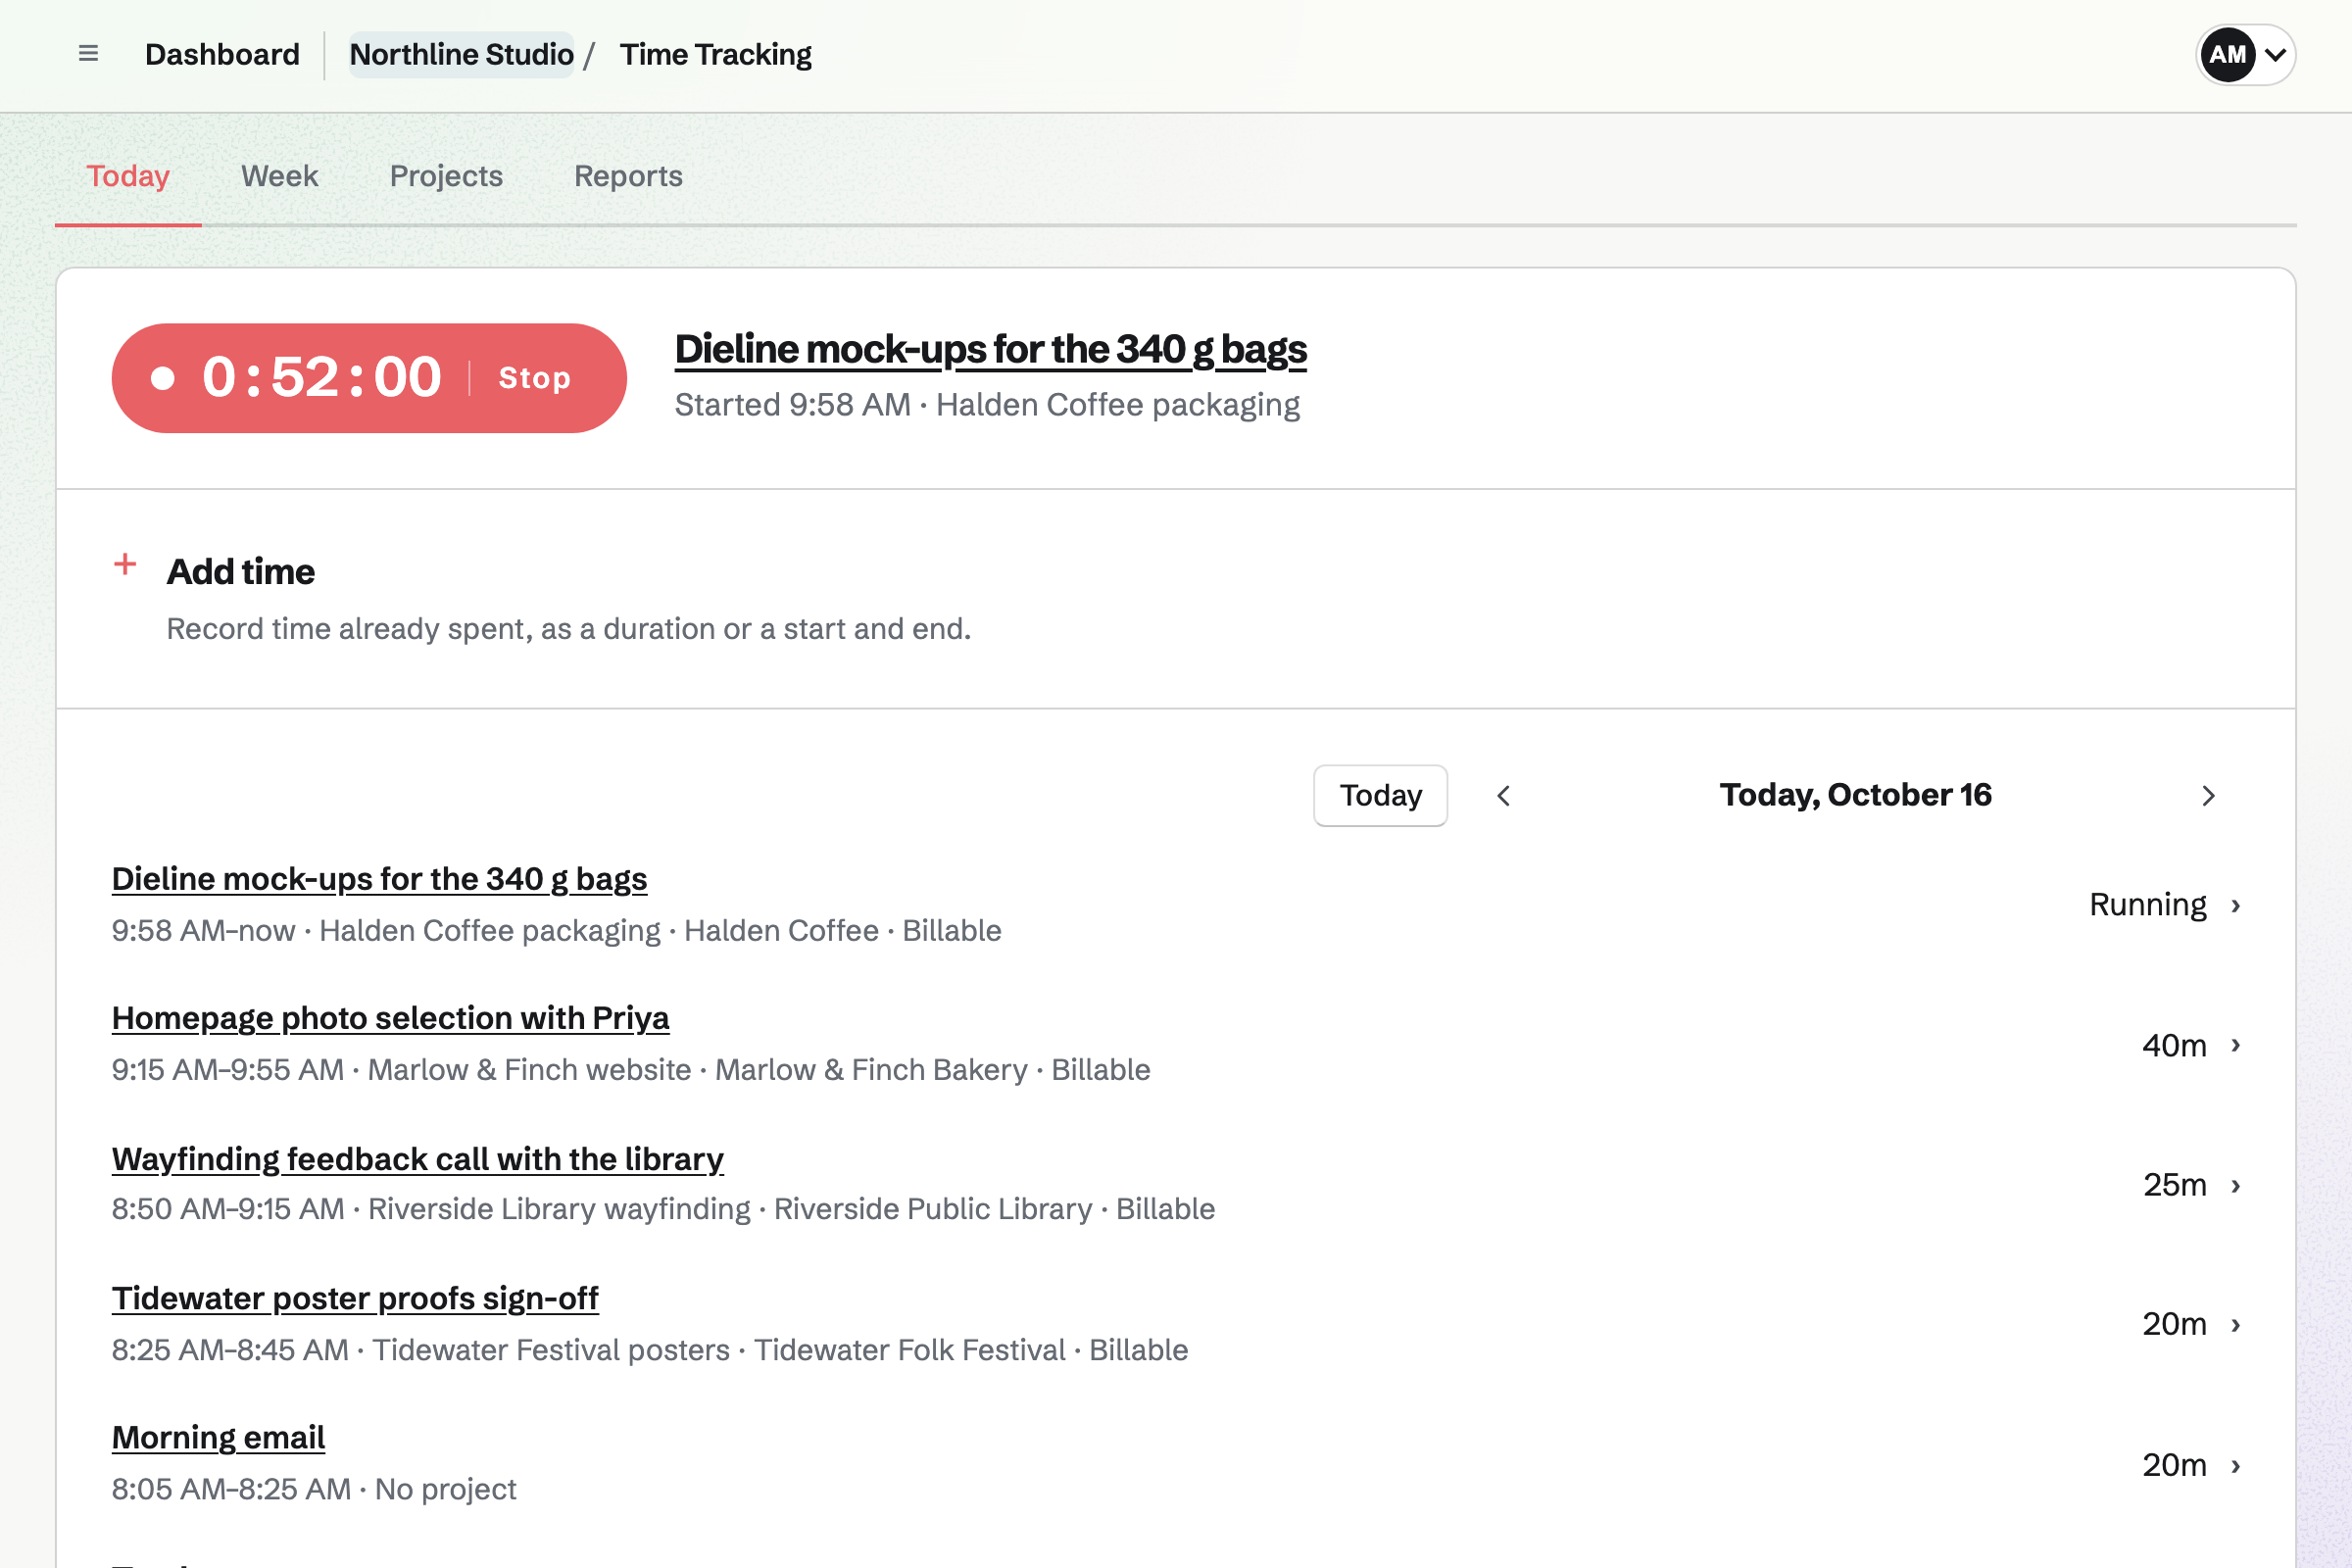Image resolution: width=2352 pixels, height=1568 pixels.
Task: Open the hamburger navigation menu
Action: (88, 54)
